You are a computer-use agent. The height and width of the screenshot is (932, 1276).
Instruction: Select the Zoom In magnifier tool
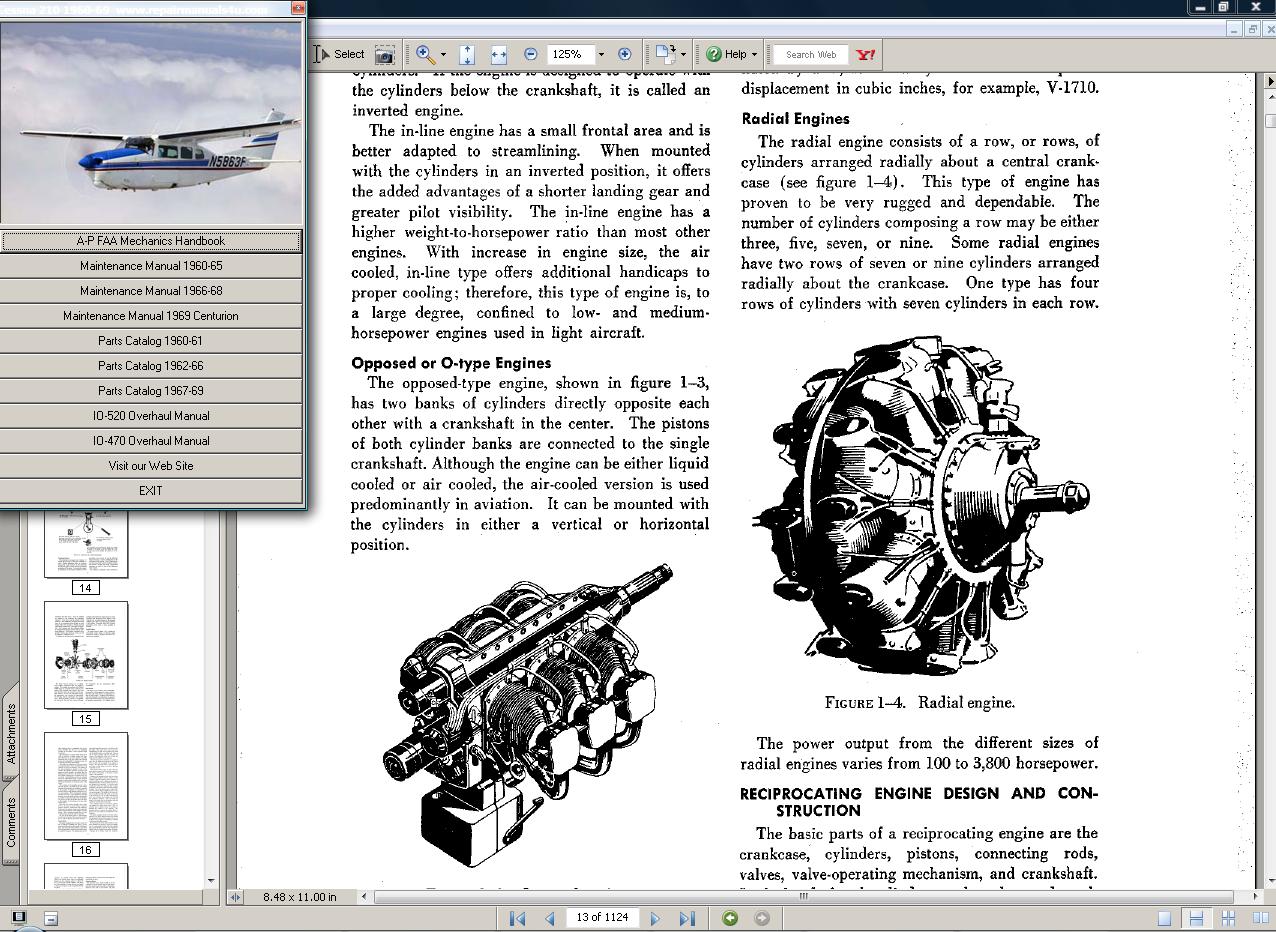point(422,54)
